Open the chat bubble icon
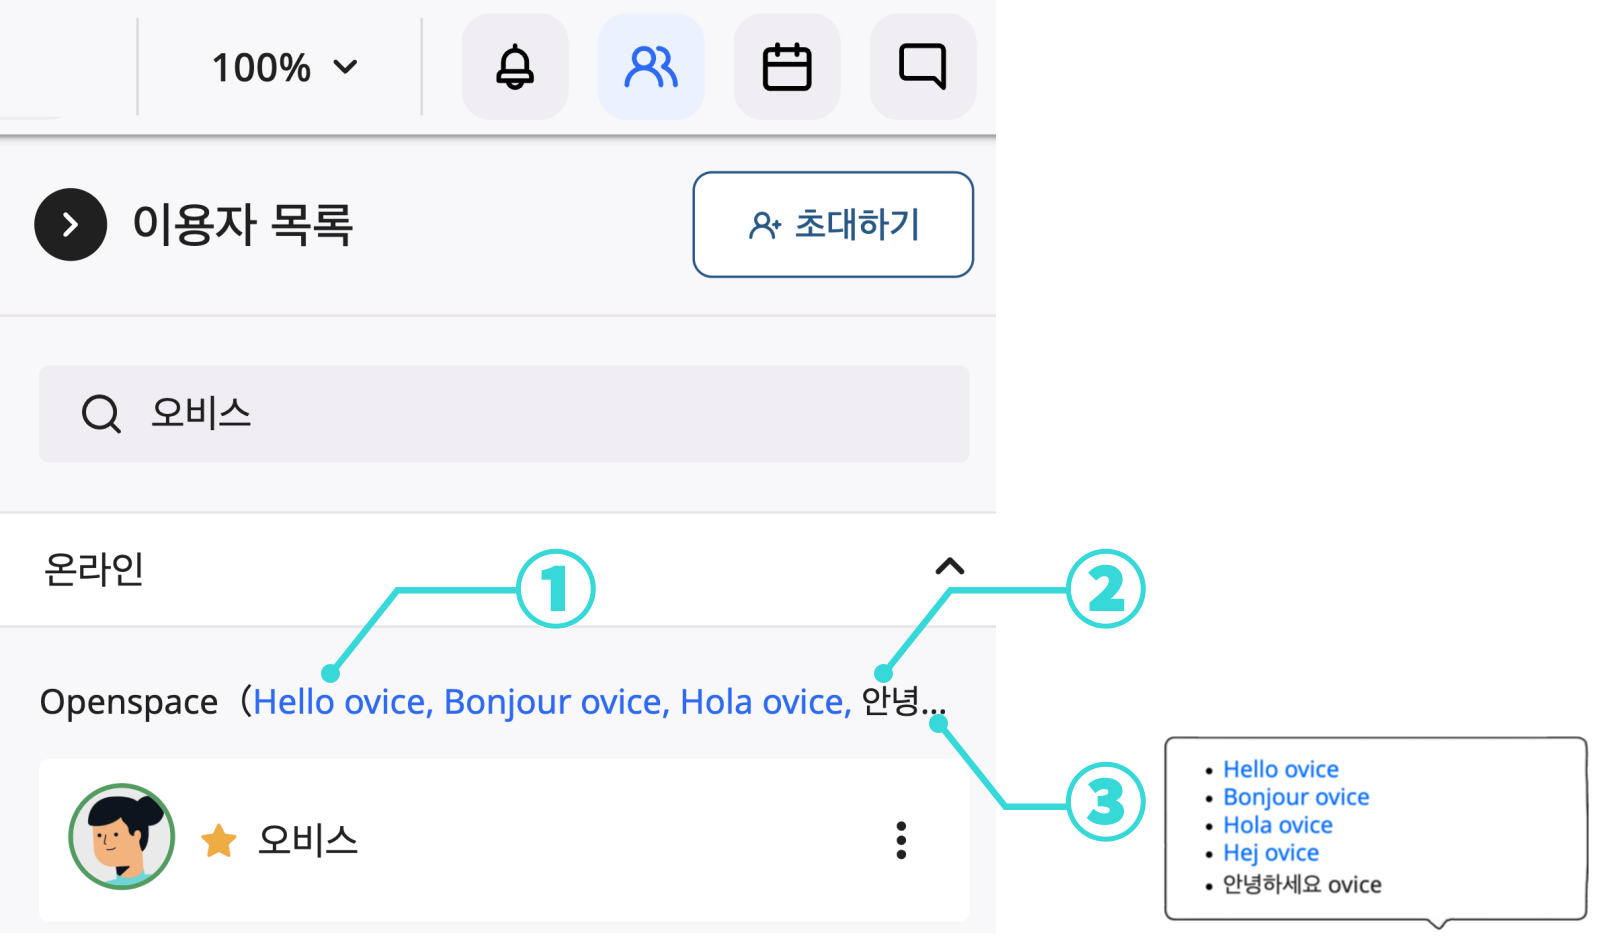 pos(923,67)
